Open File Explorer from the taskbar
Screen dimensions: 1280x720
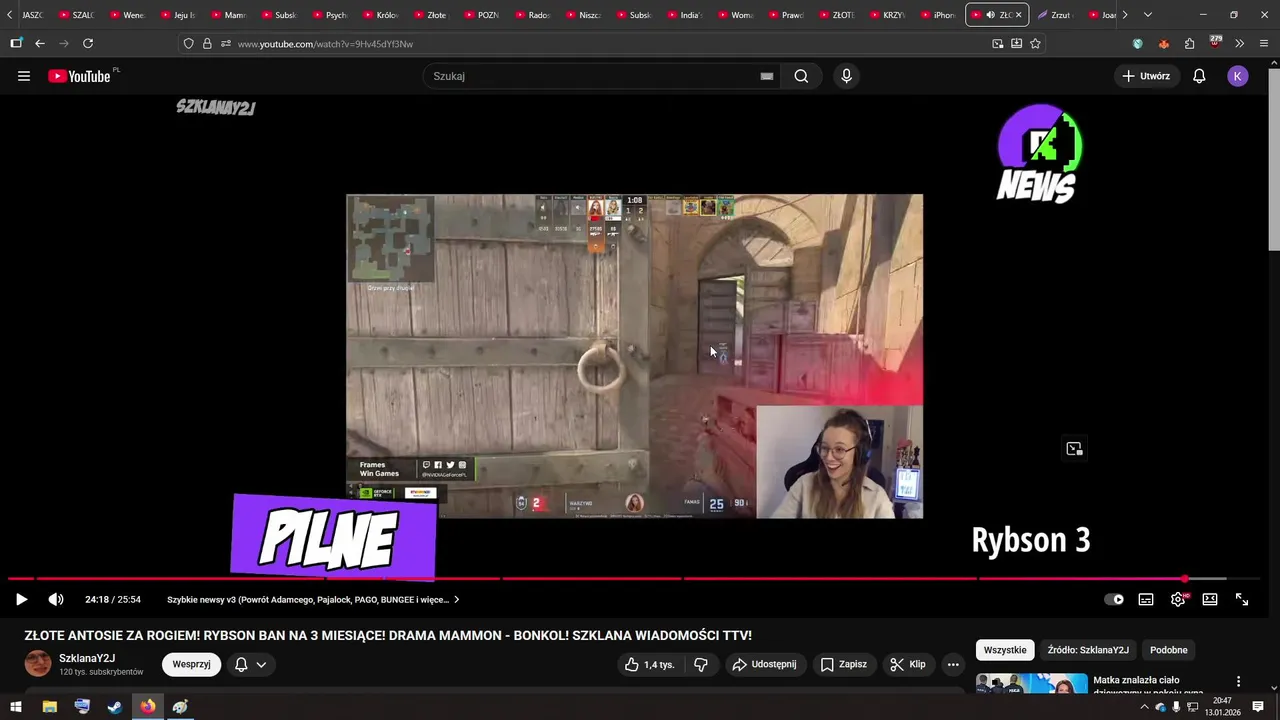click(x=49, y=707)
